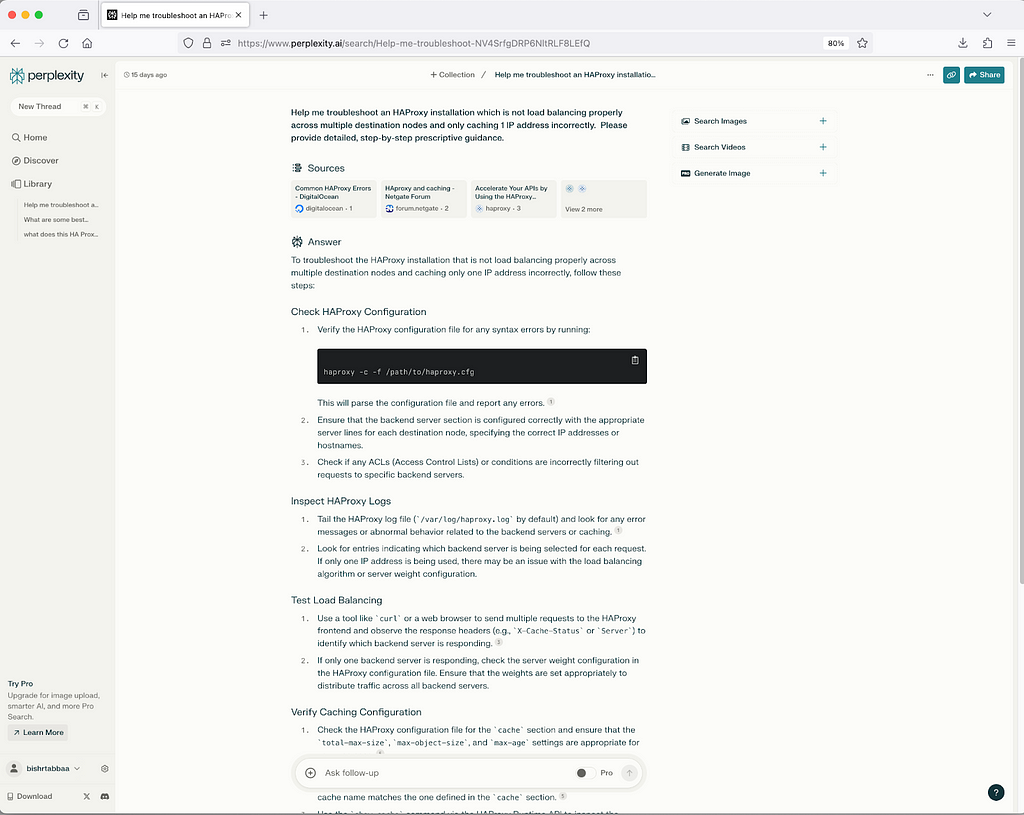The height and width of the screenshot is (815, 1024).
Task: List all tabs dropdown arrow
Action: click(987, 14)
